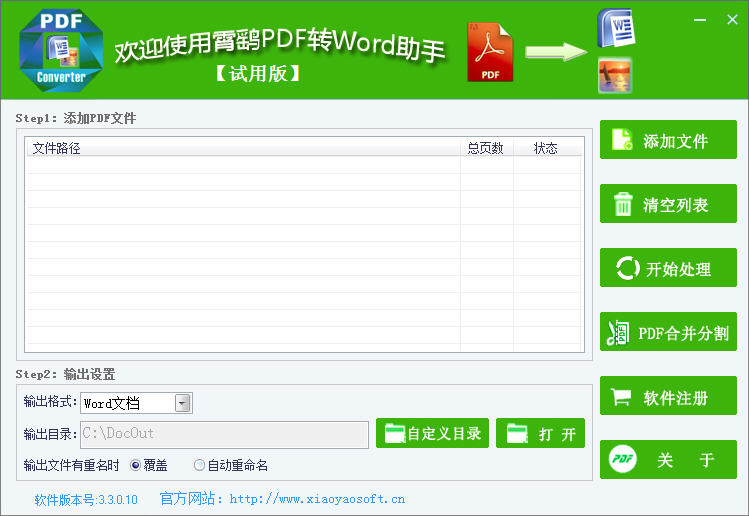Click 打开 to open output folder

pos(540,433)
